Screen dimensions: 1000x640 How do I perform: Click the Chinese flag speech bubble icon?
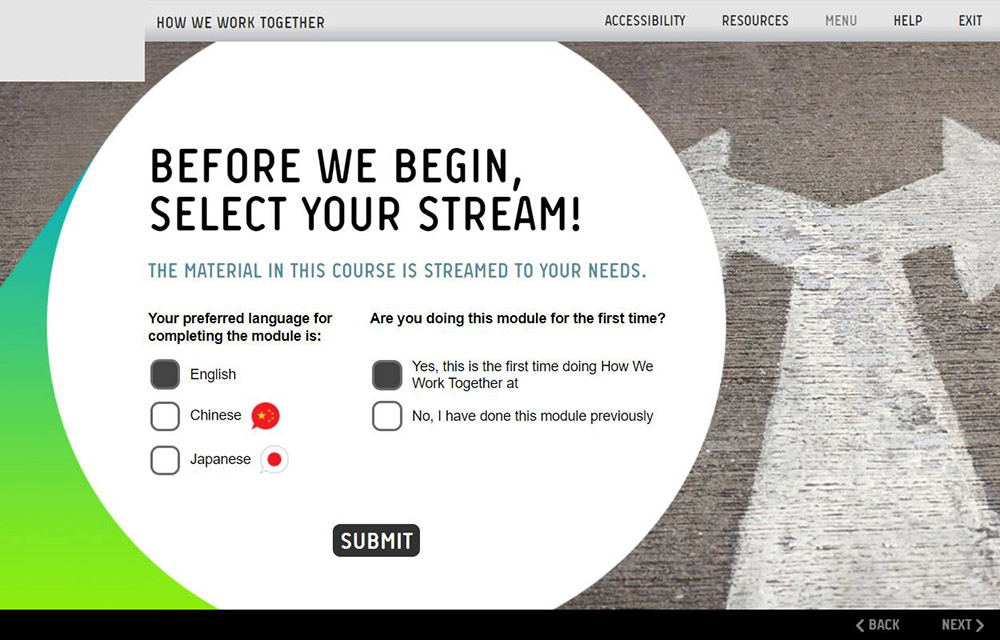[265, 416]
